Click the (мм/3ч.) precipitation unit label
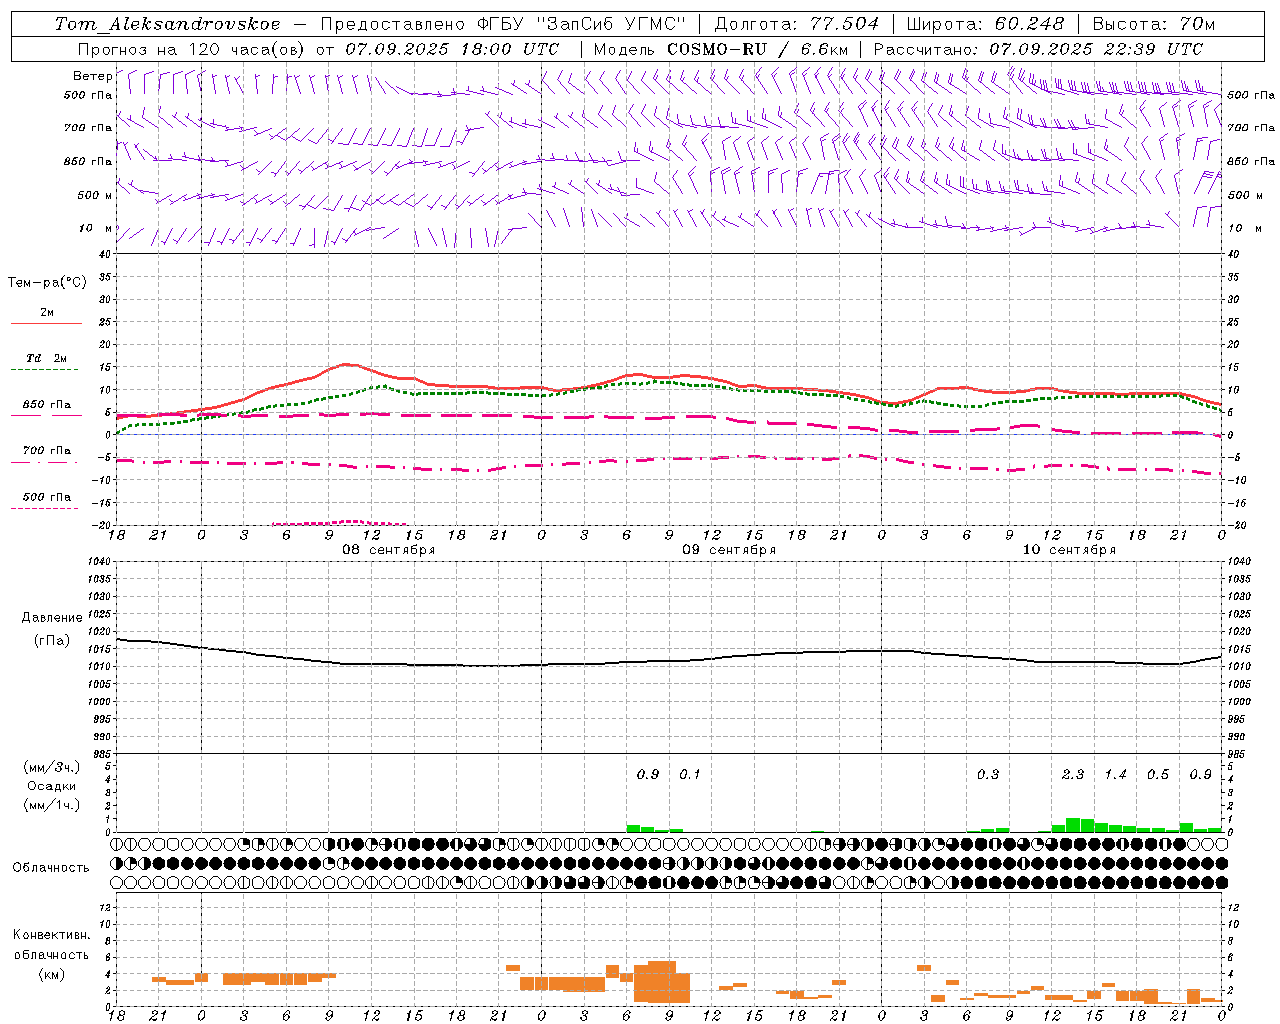This screenshot has width=1280, height=1024. 52,767
